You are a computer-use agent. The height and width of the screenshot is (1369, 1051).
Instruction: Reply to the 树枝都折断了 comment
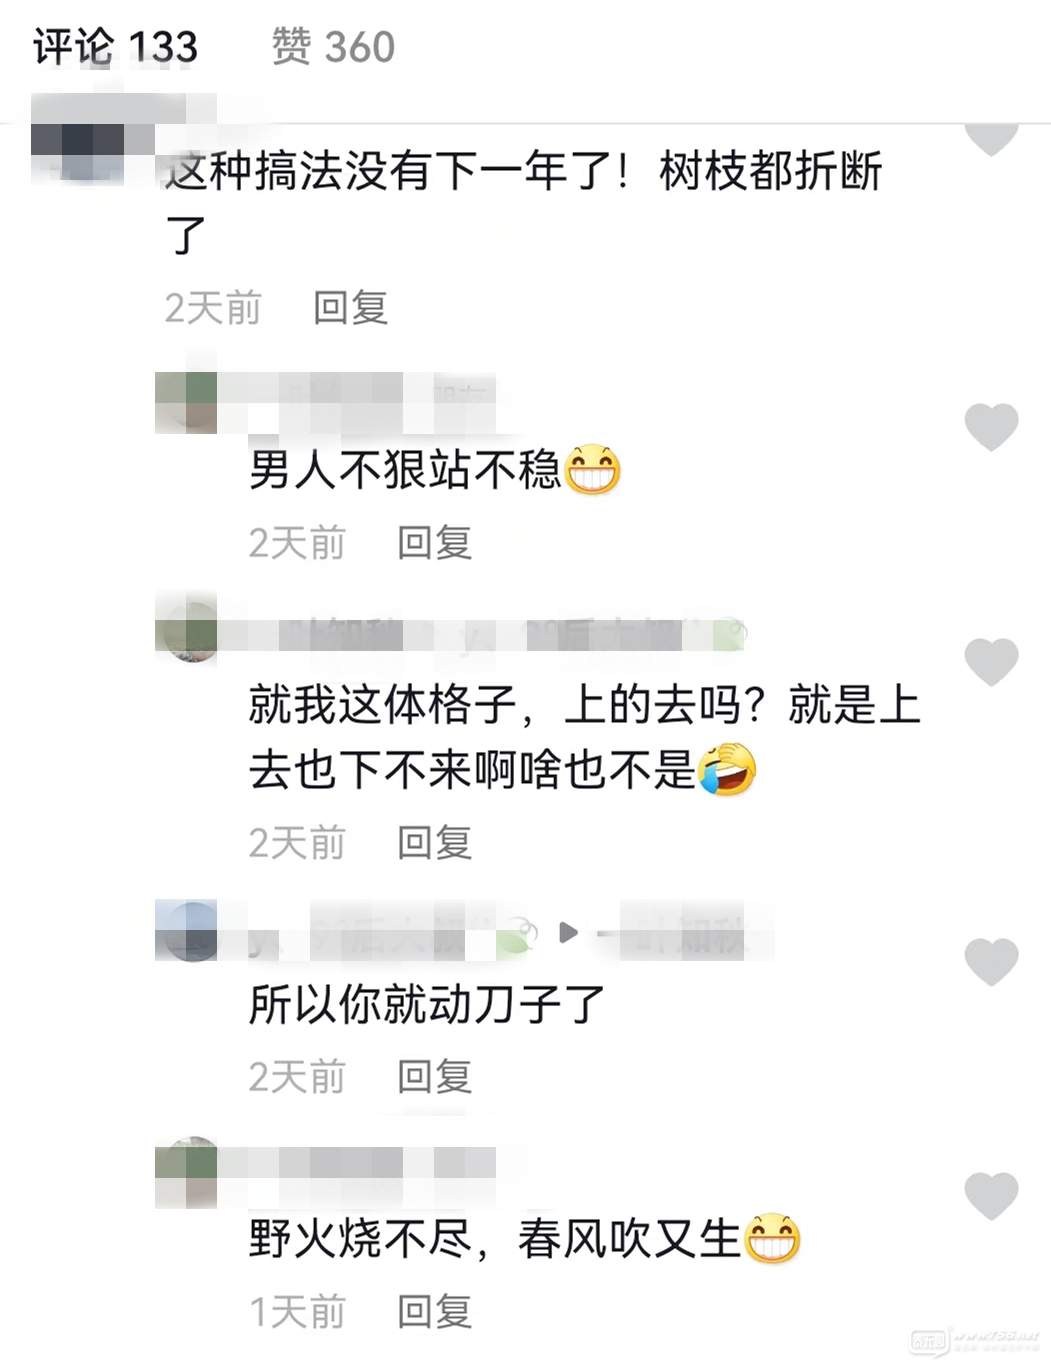[350, 308]
